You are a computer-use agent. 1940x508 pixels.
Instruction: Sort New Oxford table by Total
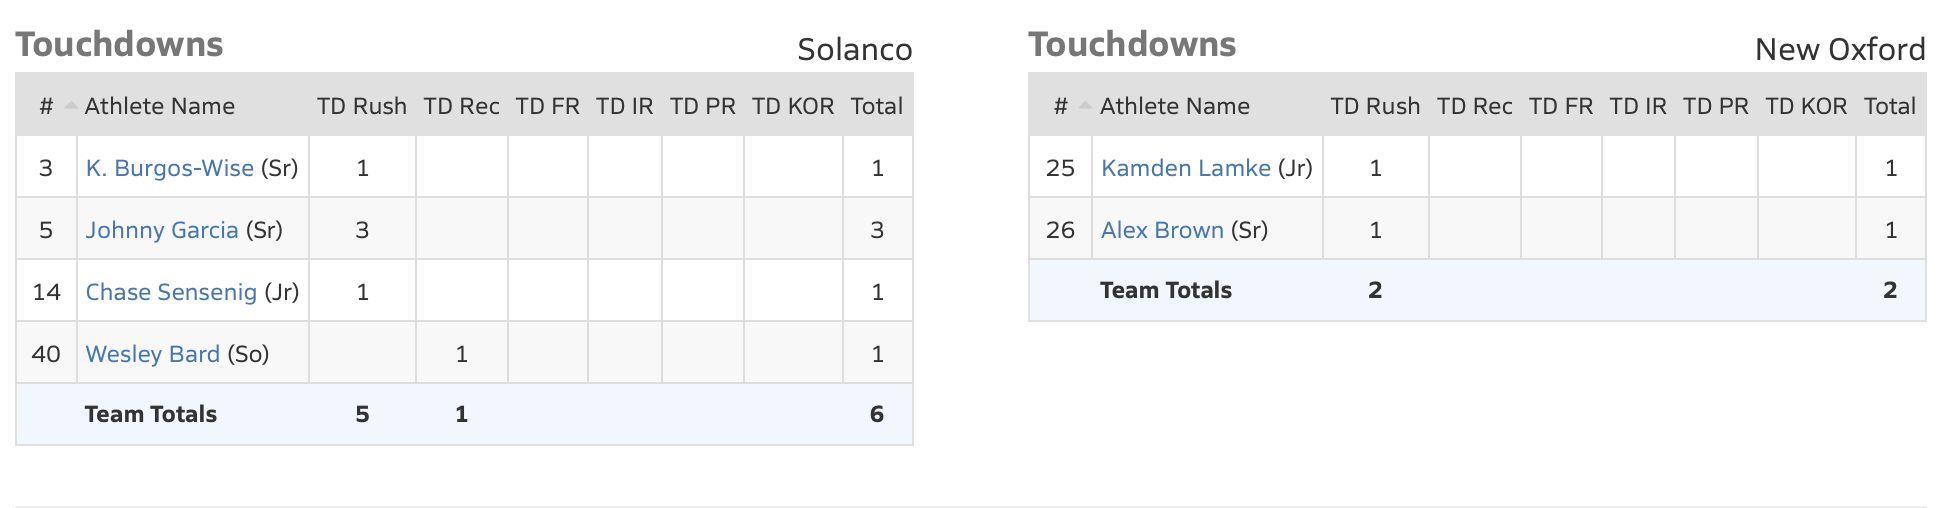pyautogui.click(x=1889, y=106)
